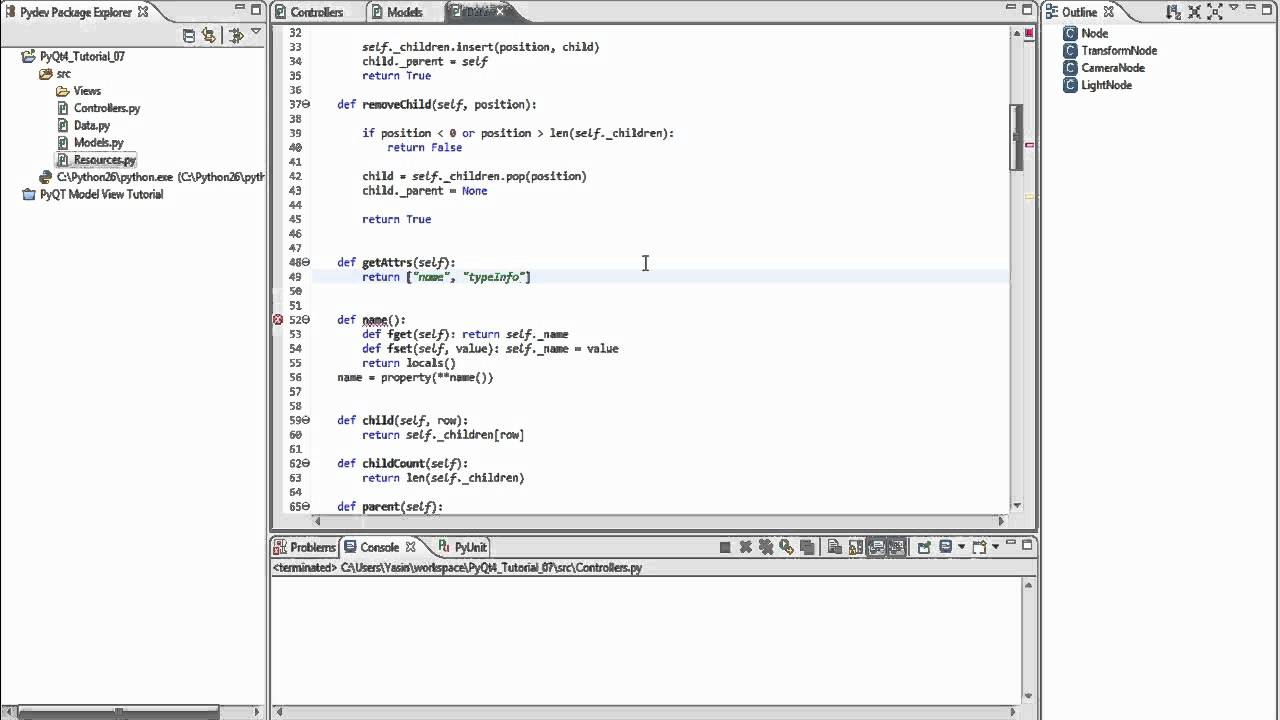Open the Display Selected Console dropdown arrow

coord(961,547)
